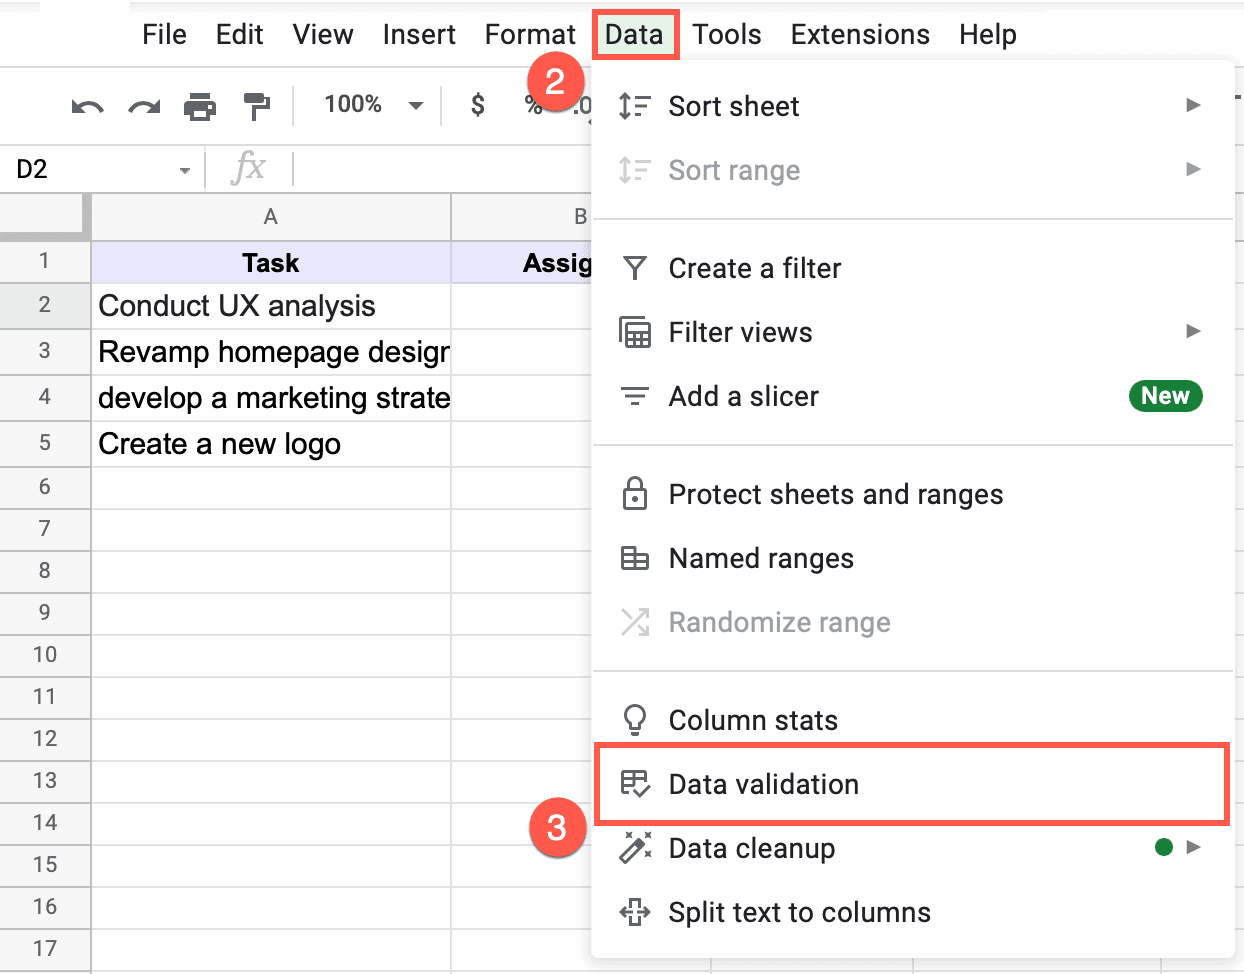Click Protect sheets and ranges

point(836,494)
